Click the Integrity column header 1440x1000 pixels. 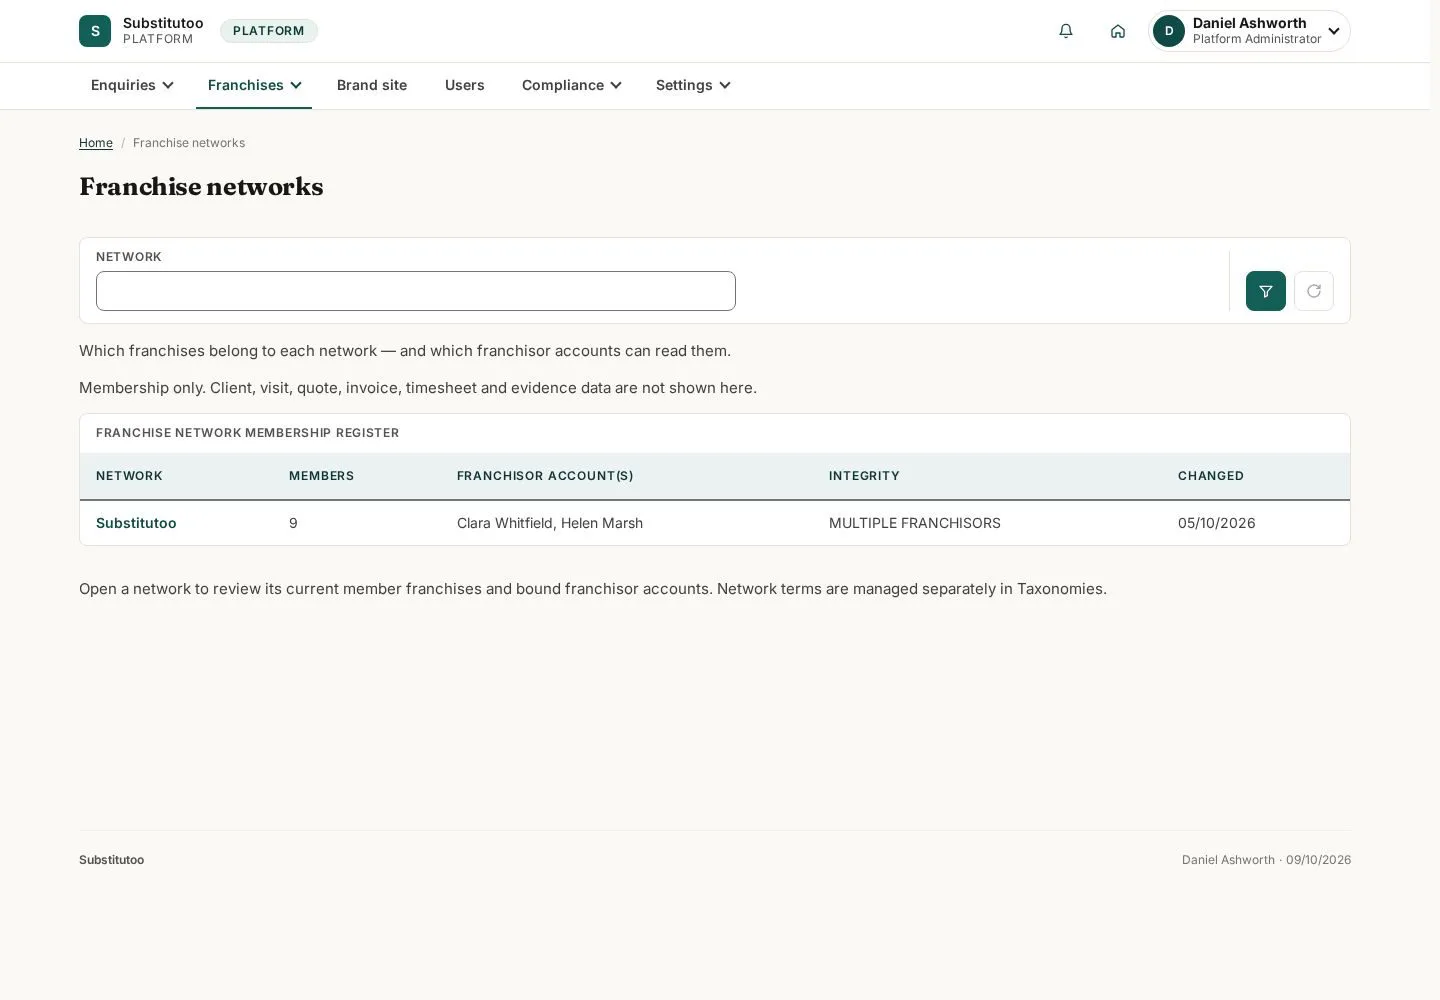pyautogui.click(x=864, y=476)
